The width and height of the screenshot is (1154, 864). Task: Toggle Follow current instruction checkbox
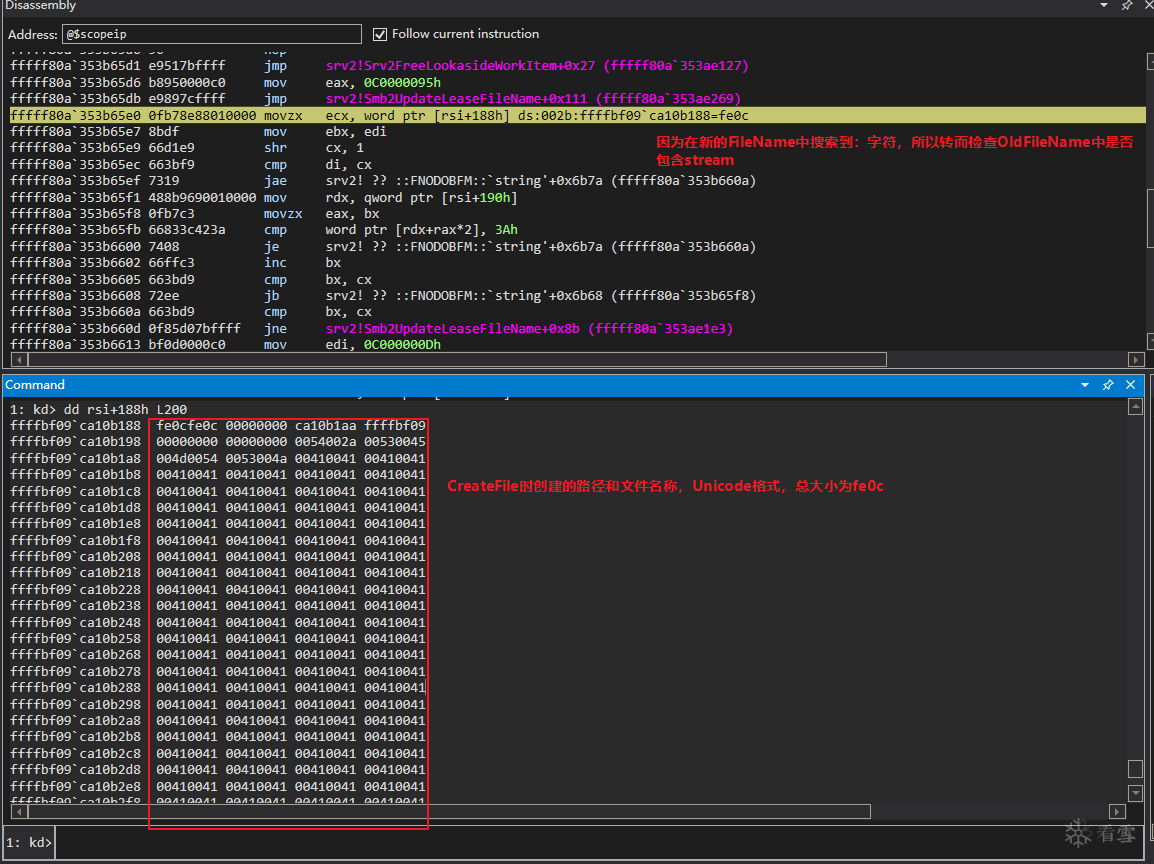(380, 34)
